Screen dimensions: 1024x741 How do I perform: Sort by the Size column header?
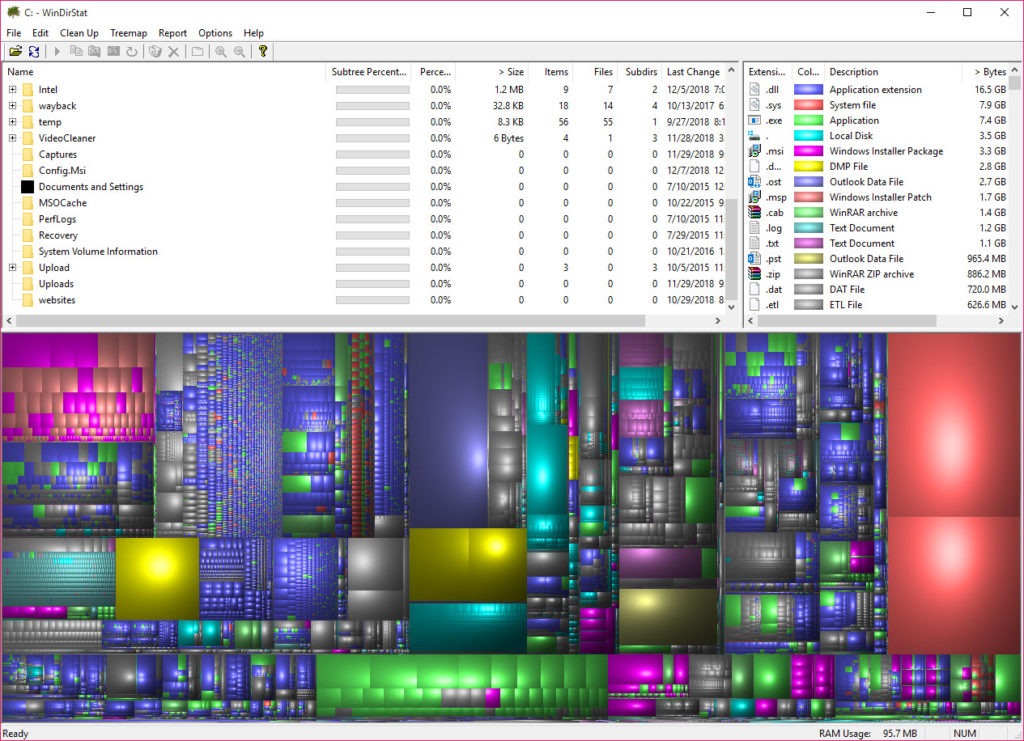(x=491, y=72)
